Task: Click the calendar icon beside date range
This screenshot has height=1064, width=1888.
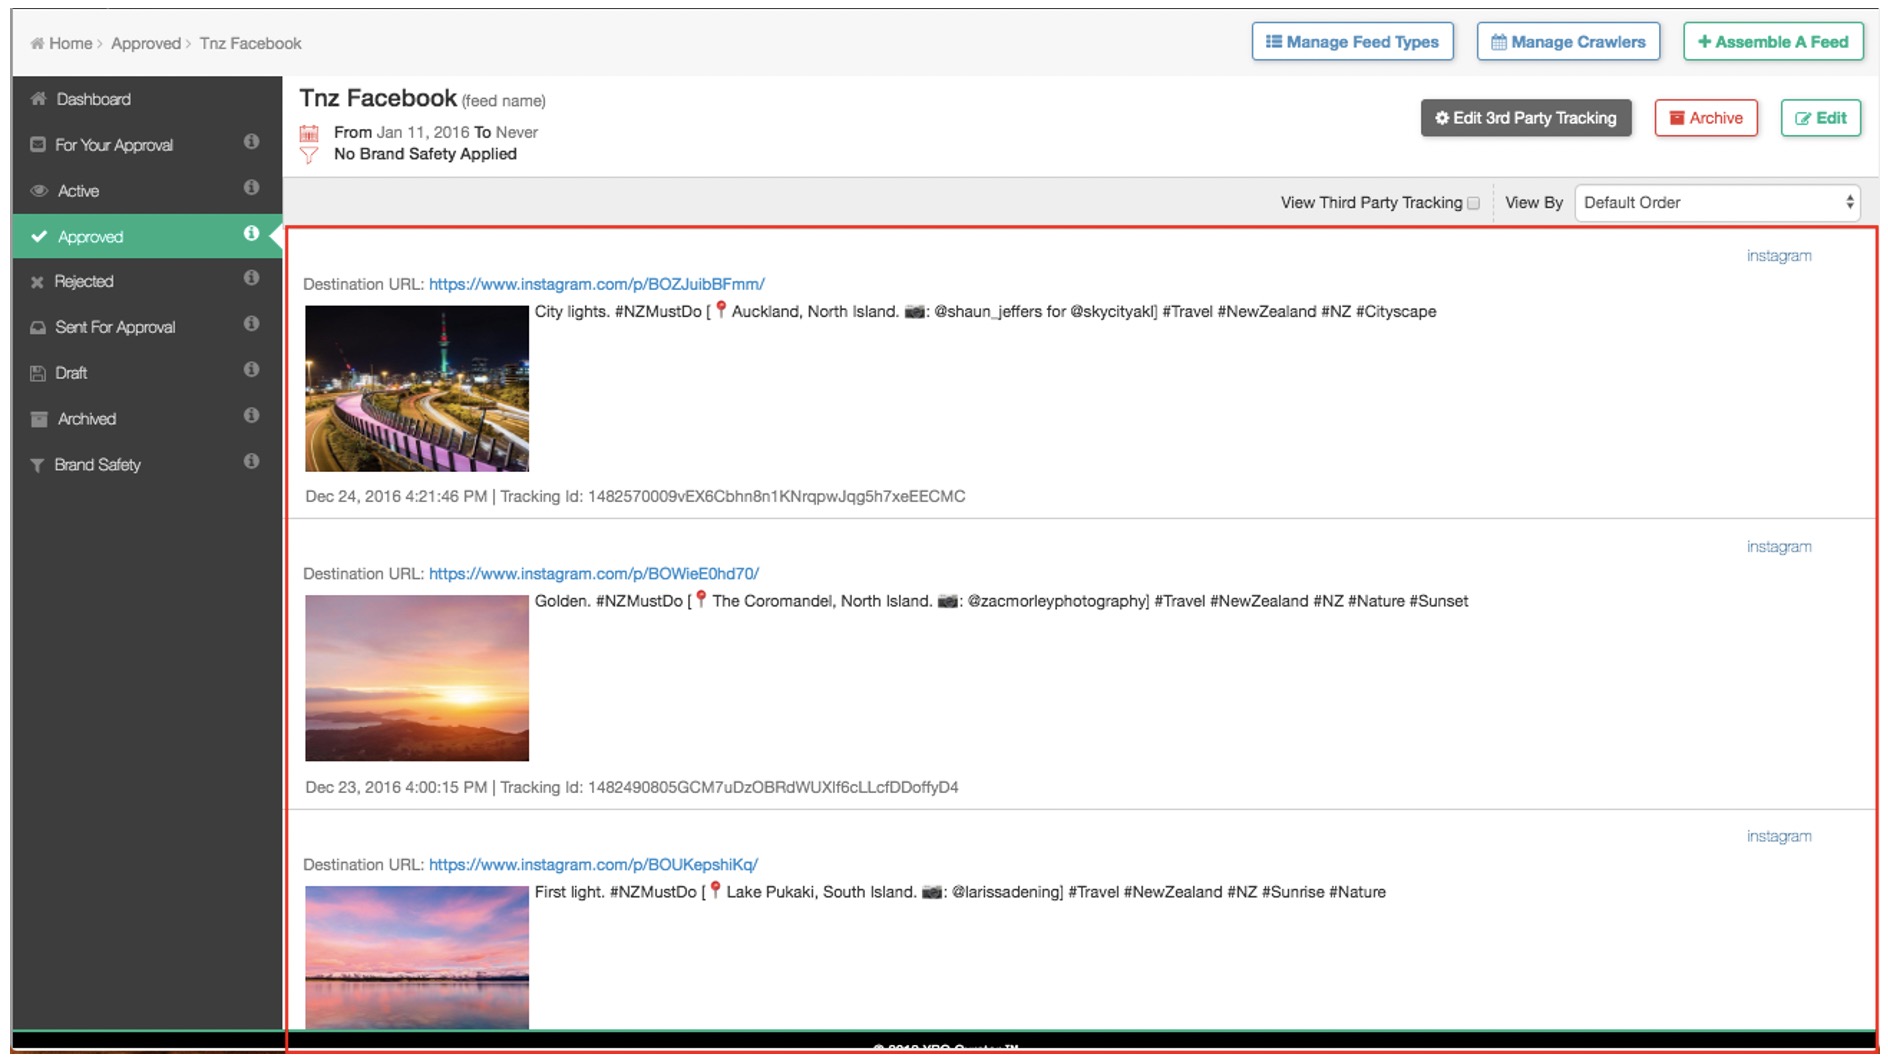Action: point(309,133)
